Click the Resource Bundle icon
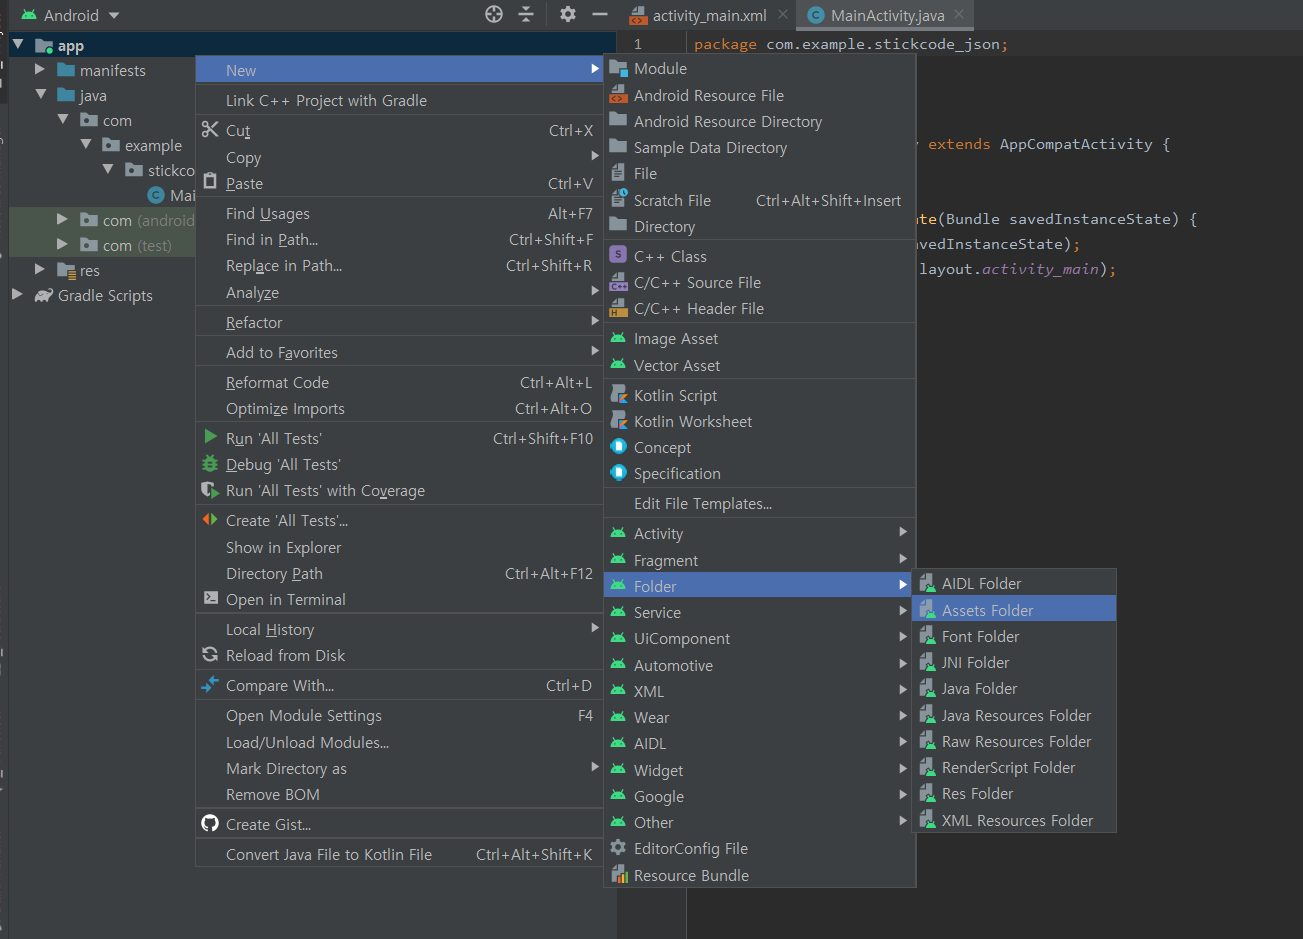Viewport: 1303px width, 939px height. point(619,875)
